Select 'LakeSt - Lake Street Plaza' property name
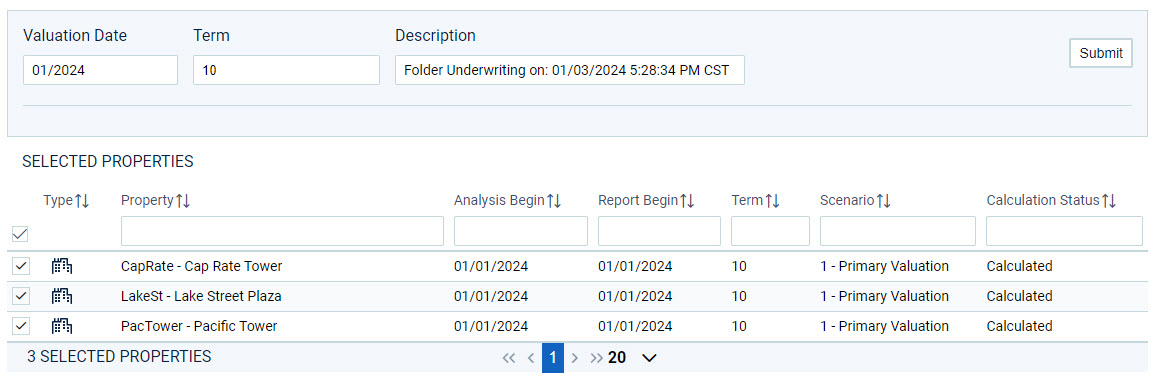 click(201, 297)
